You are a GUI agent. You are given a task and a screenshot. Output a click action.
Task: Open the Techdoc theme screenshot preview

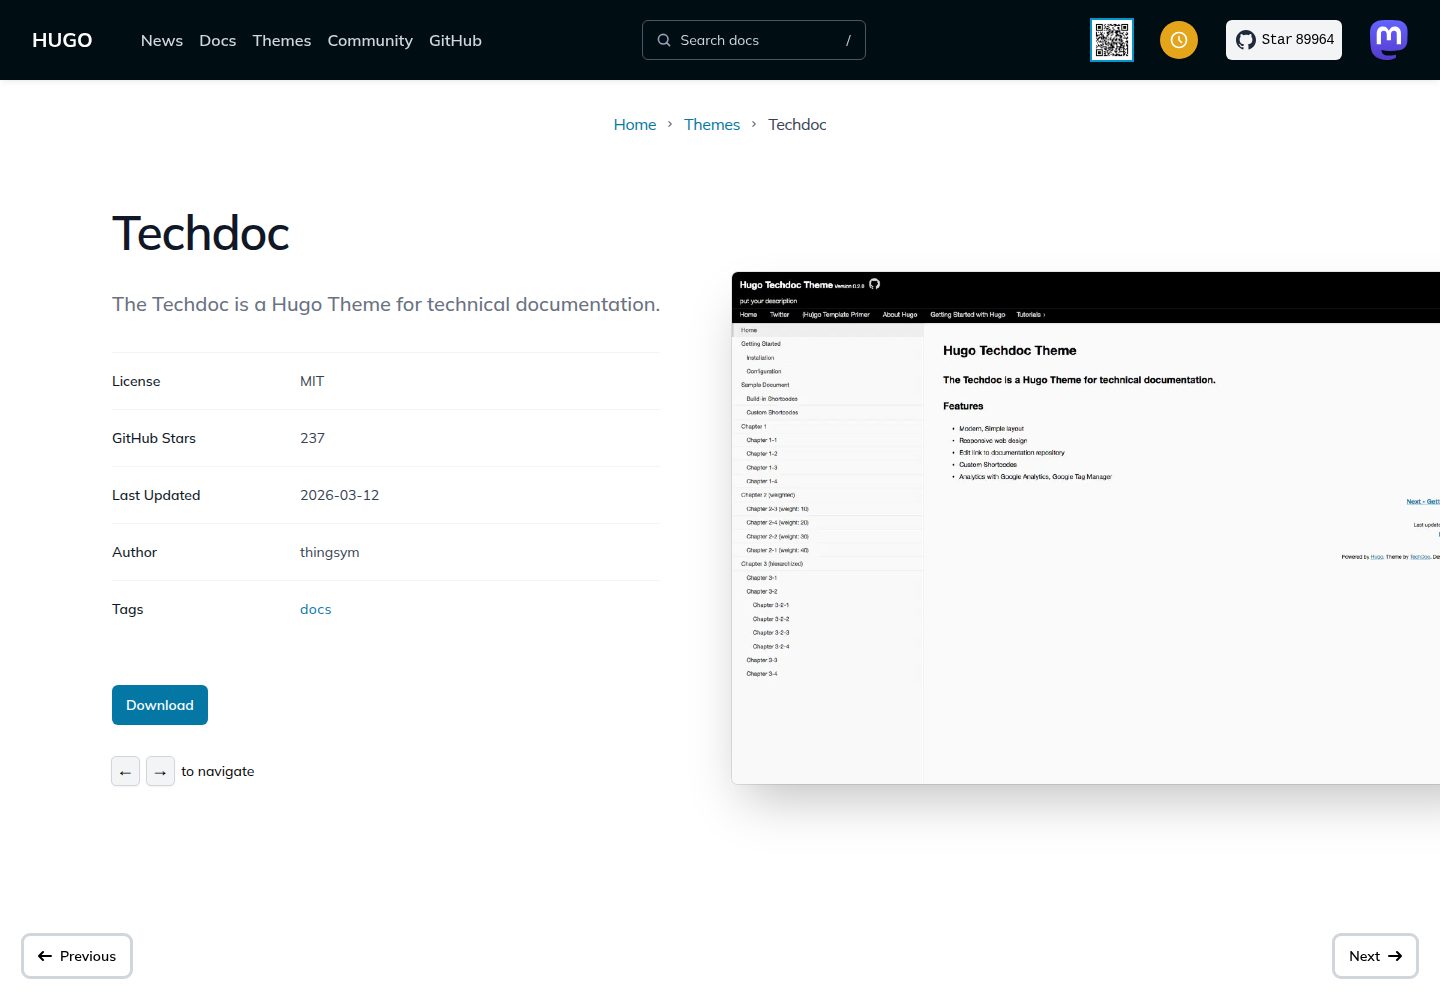point(1086,528)
